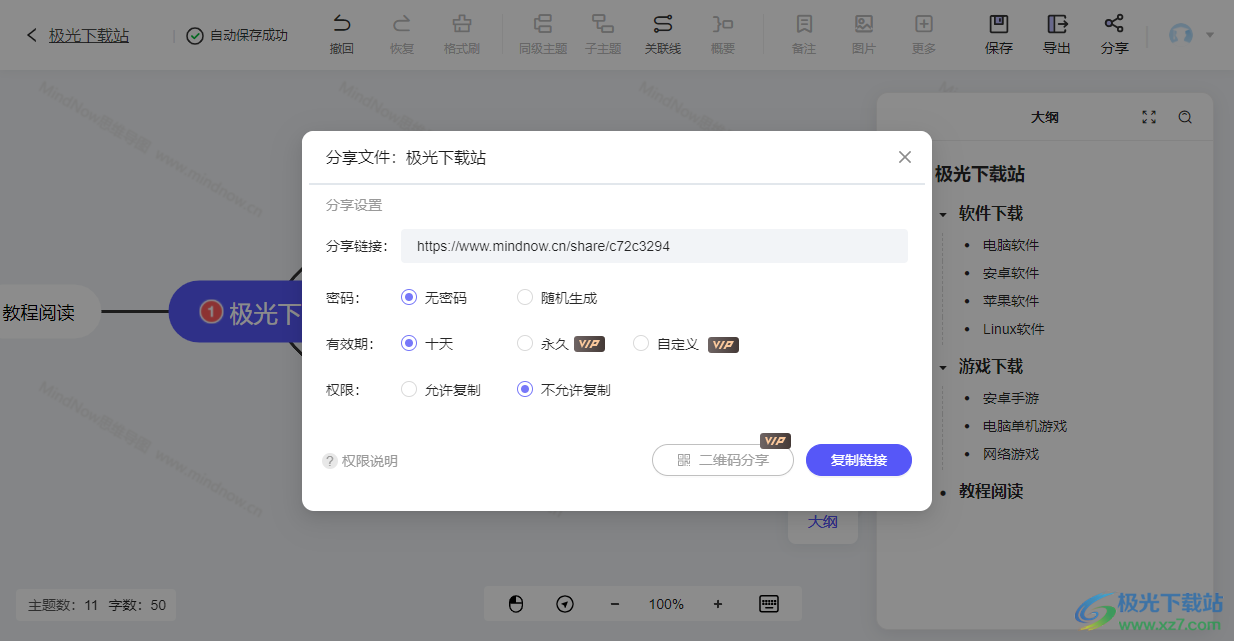Viewport: 1234px width, 641px height.
Task: Select 电脑单机游戏 in the outline
Action: click(x=1025, y=426)
